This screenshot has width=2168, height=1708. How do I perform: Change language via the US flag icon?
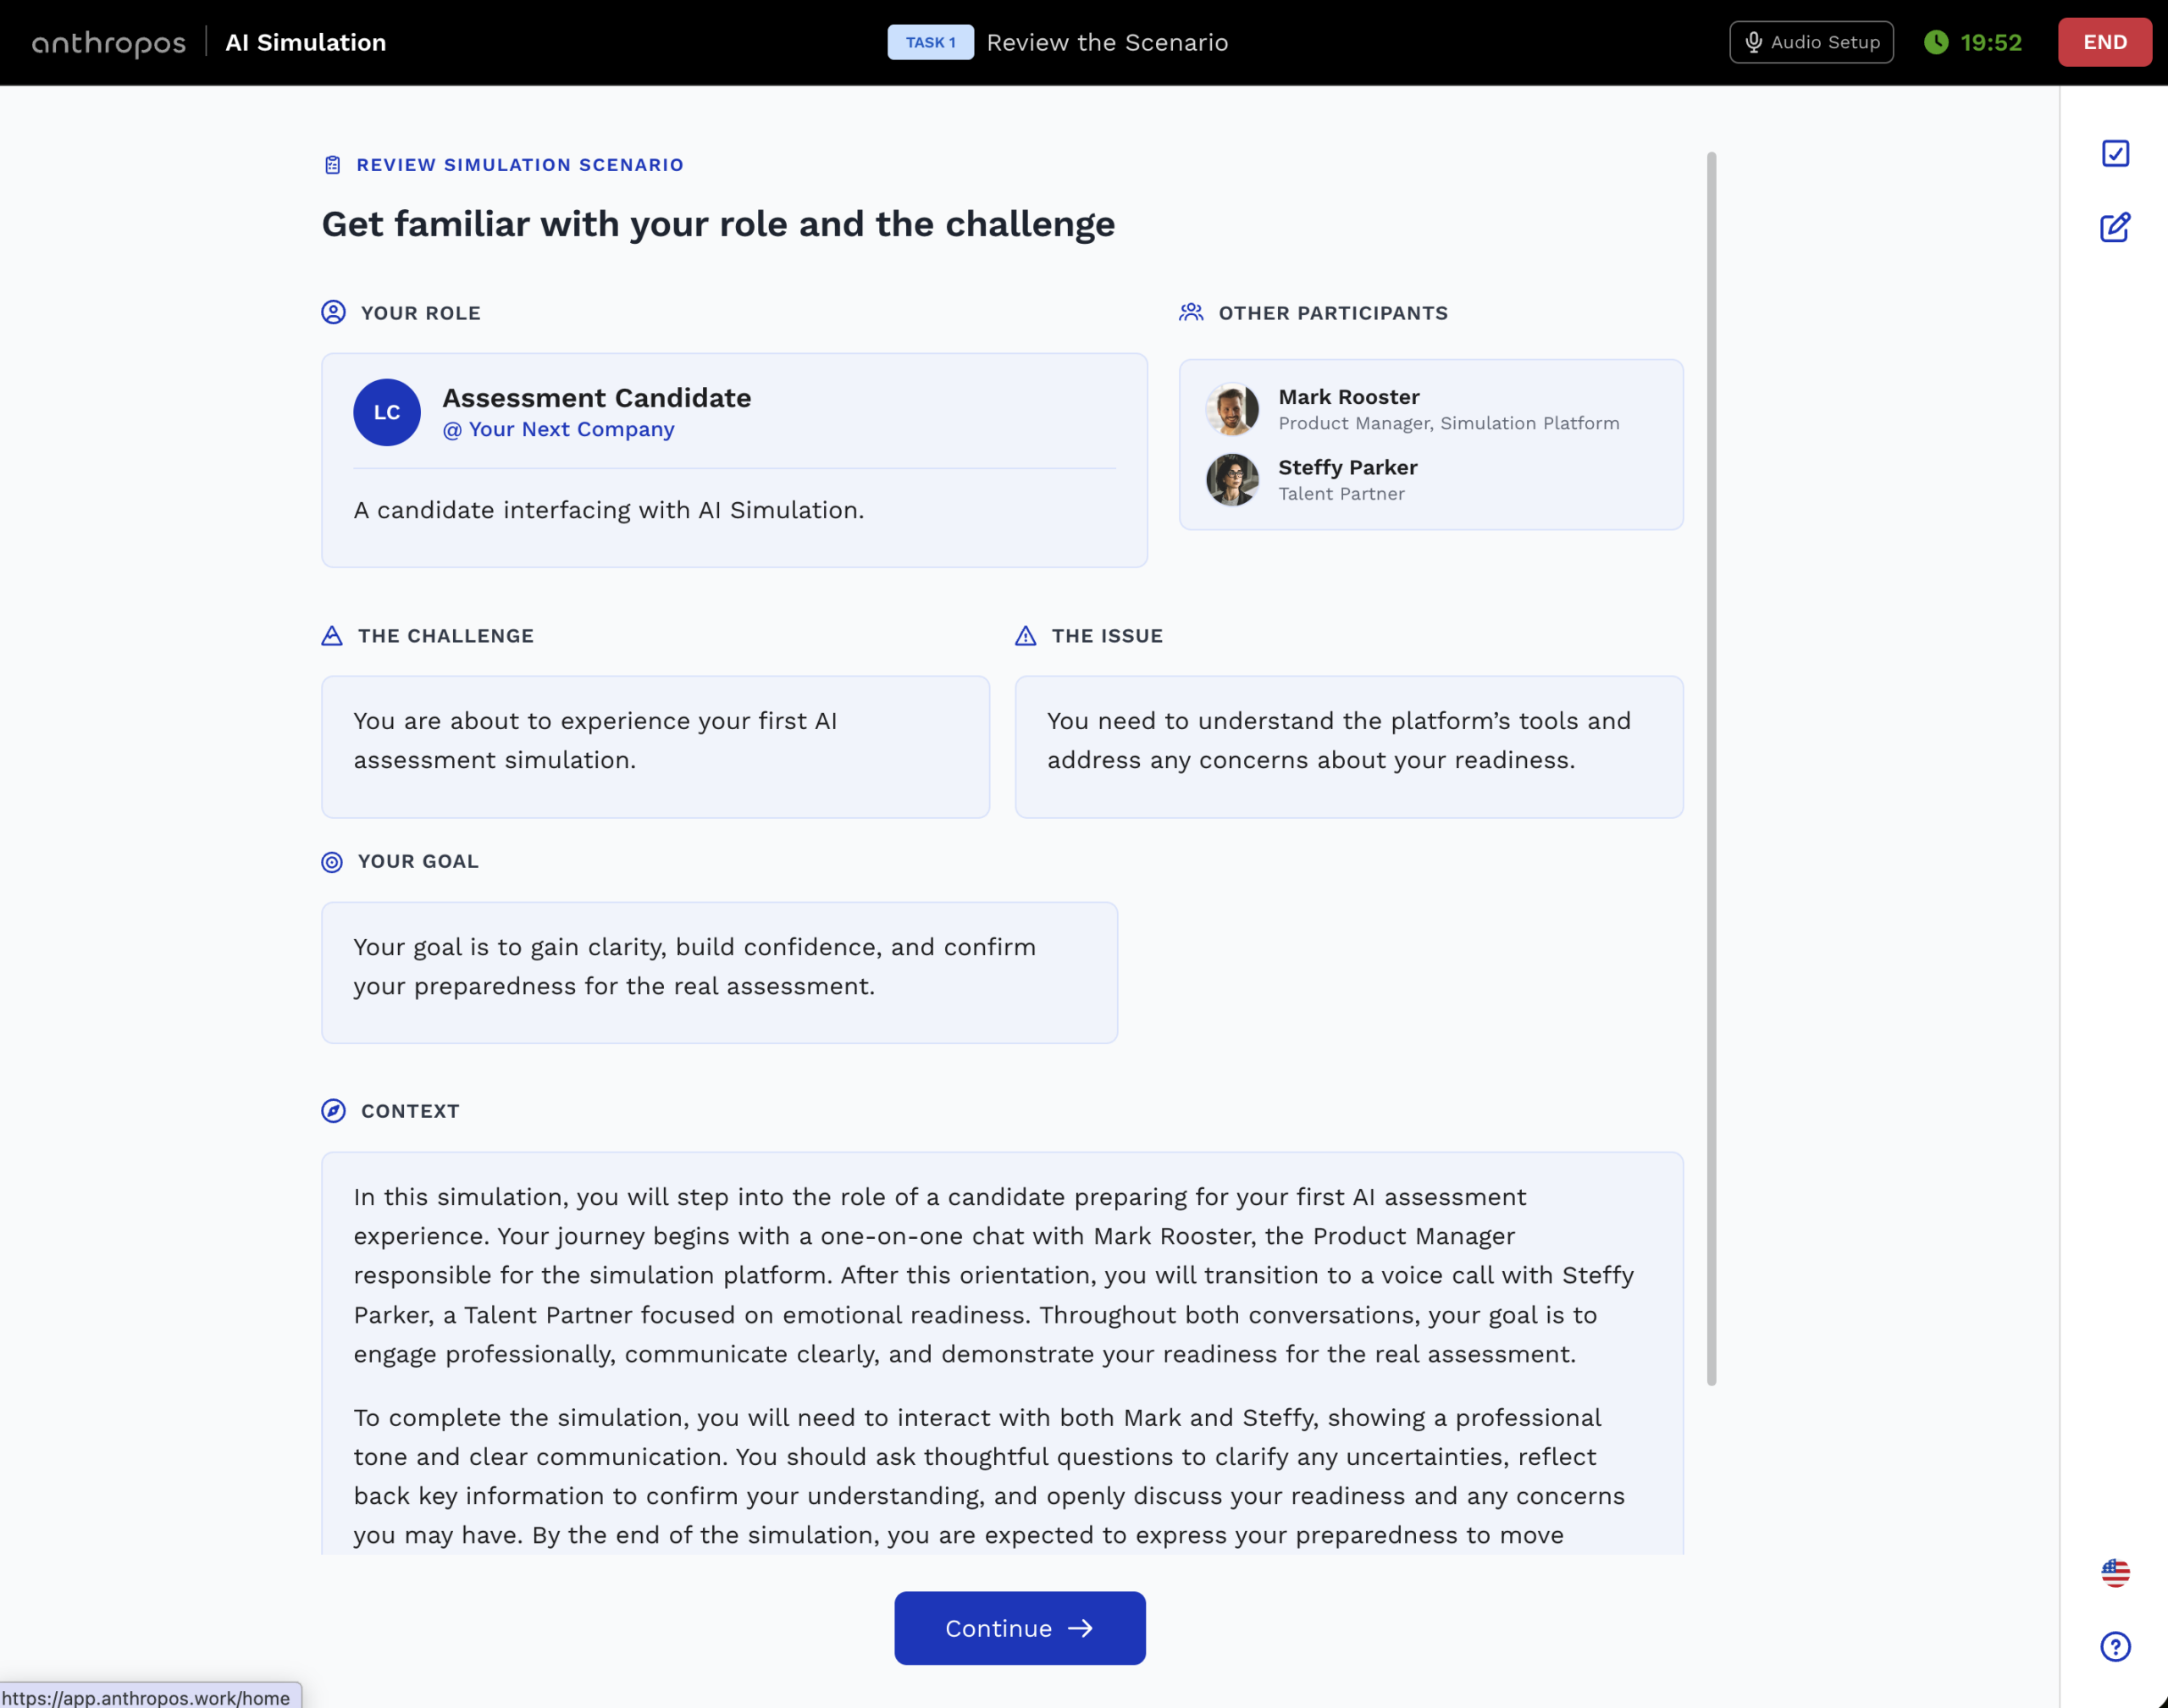tap(2115, 1573)
